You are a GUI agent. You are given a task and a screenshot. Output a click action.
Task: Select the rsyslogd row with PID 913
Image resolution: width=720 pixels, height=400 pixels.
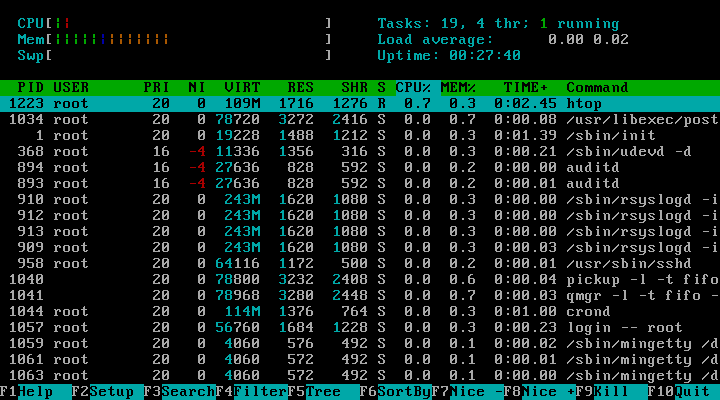click(x=360, y=231)
